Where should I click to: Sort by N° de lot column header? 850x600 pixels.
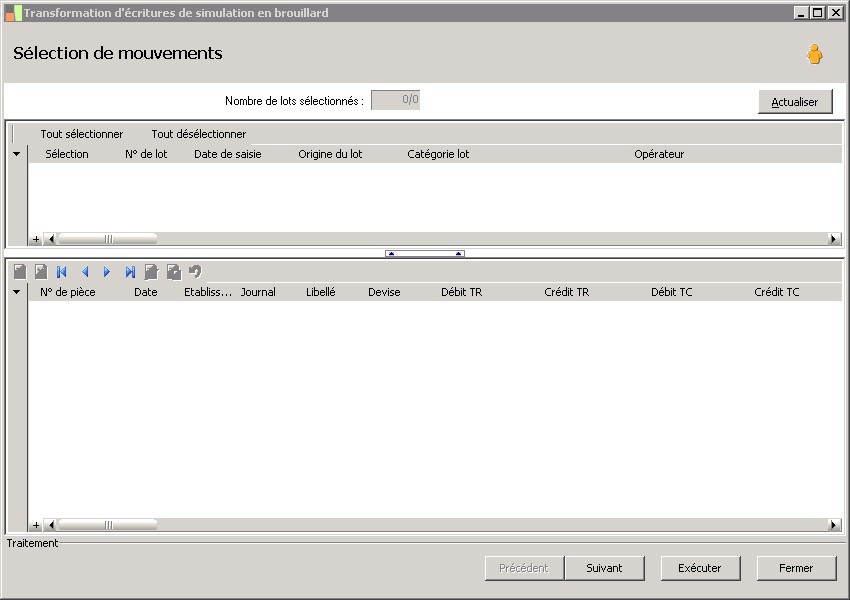[x=146, y=154]
